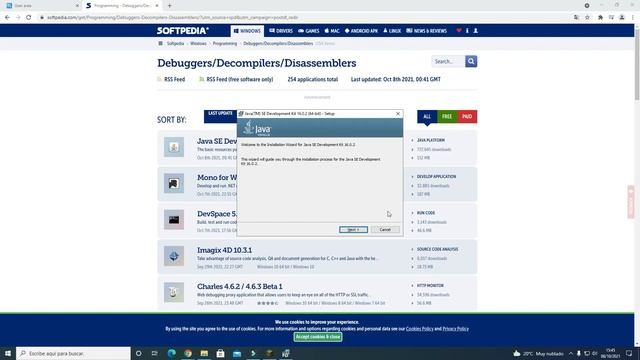
Task: Click the Mono for Windows thumbnail
Action: click(x=174, y=183)
